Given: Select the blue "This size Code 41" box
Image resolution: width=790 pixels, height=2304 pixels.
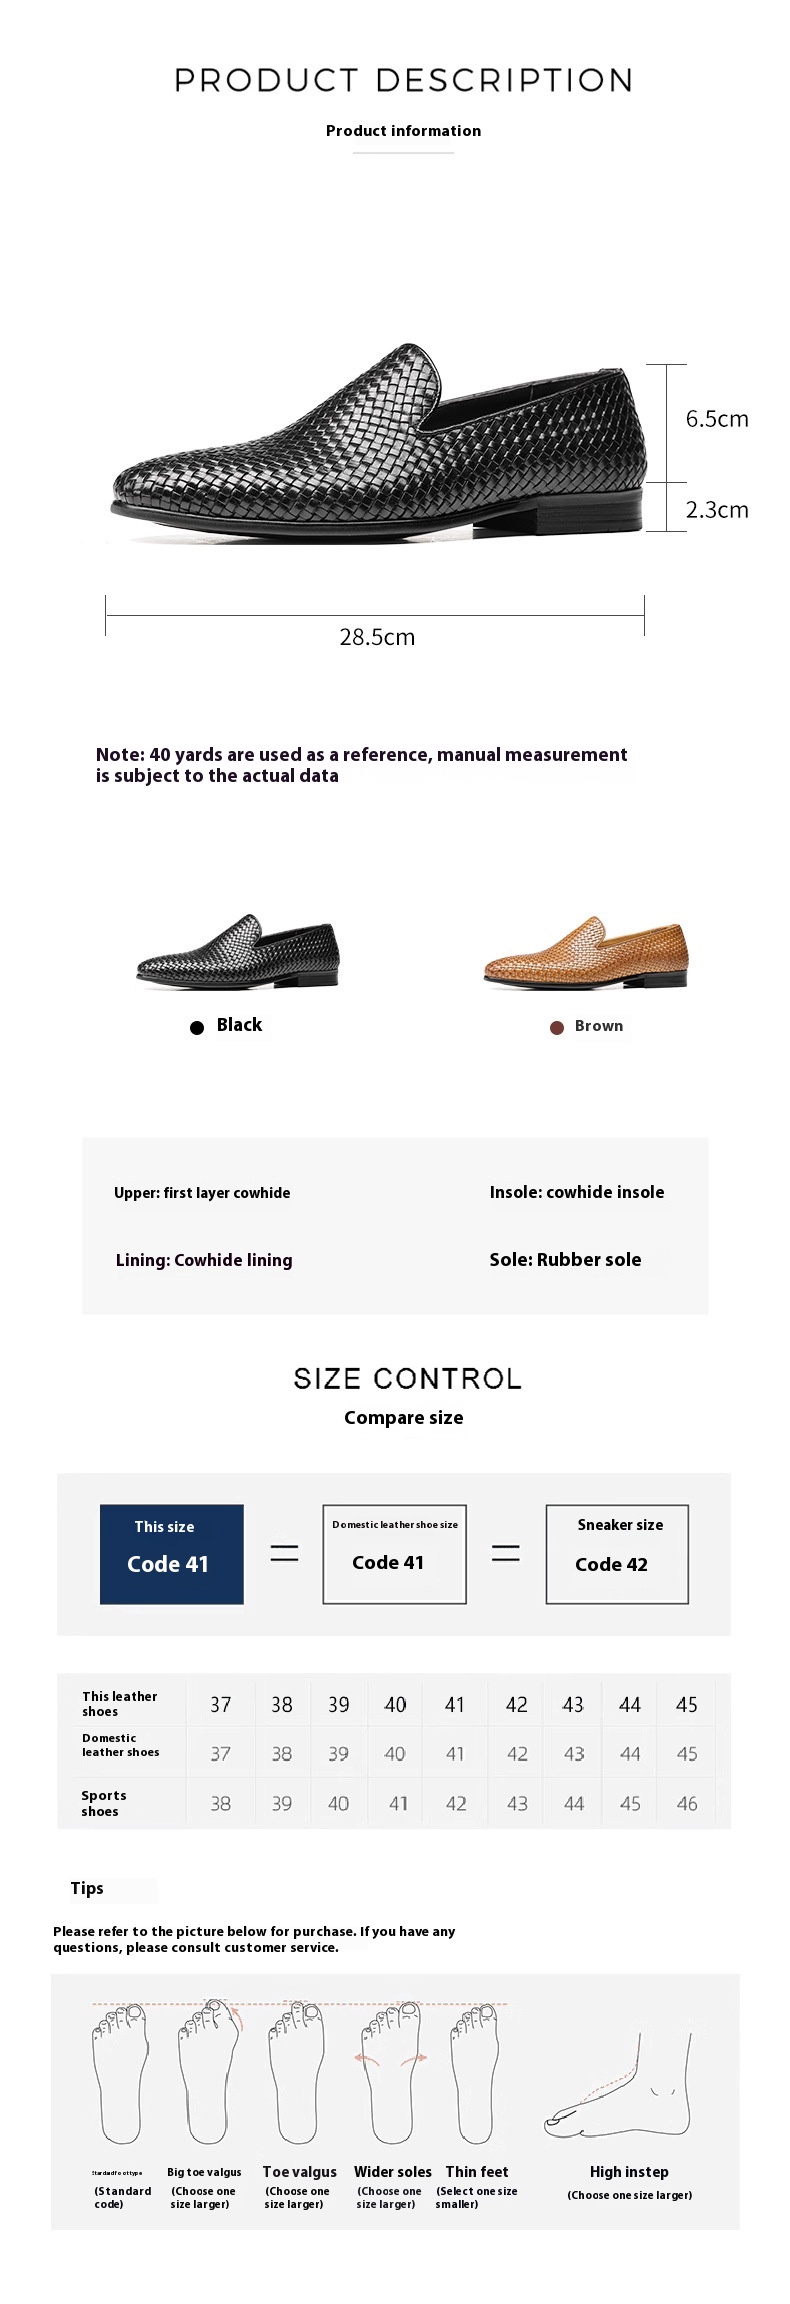Looking at the screenshot, I should click(172, 1554).
